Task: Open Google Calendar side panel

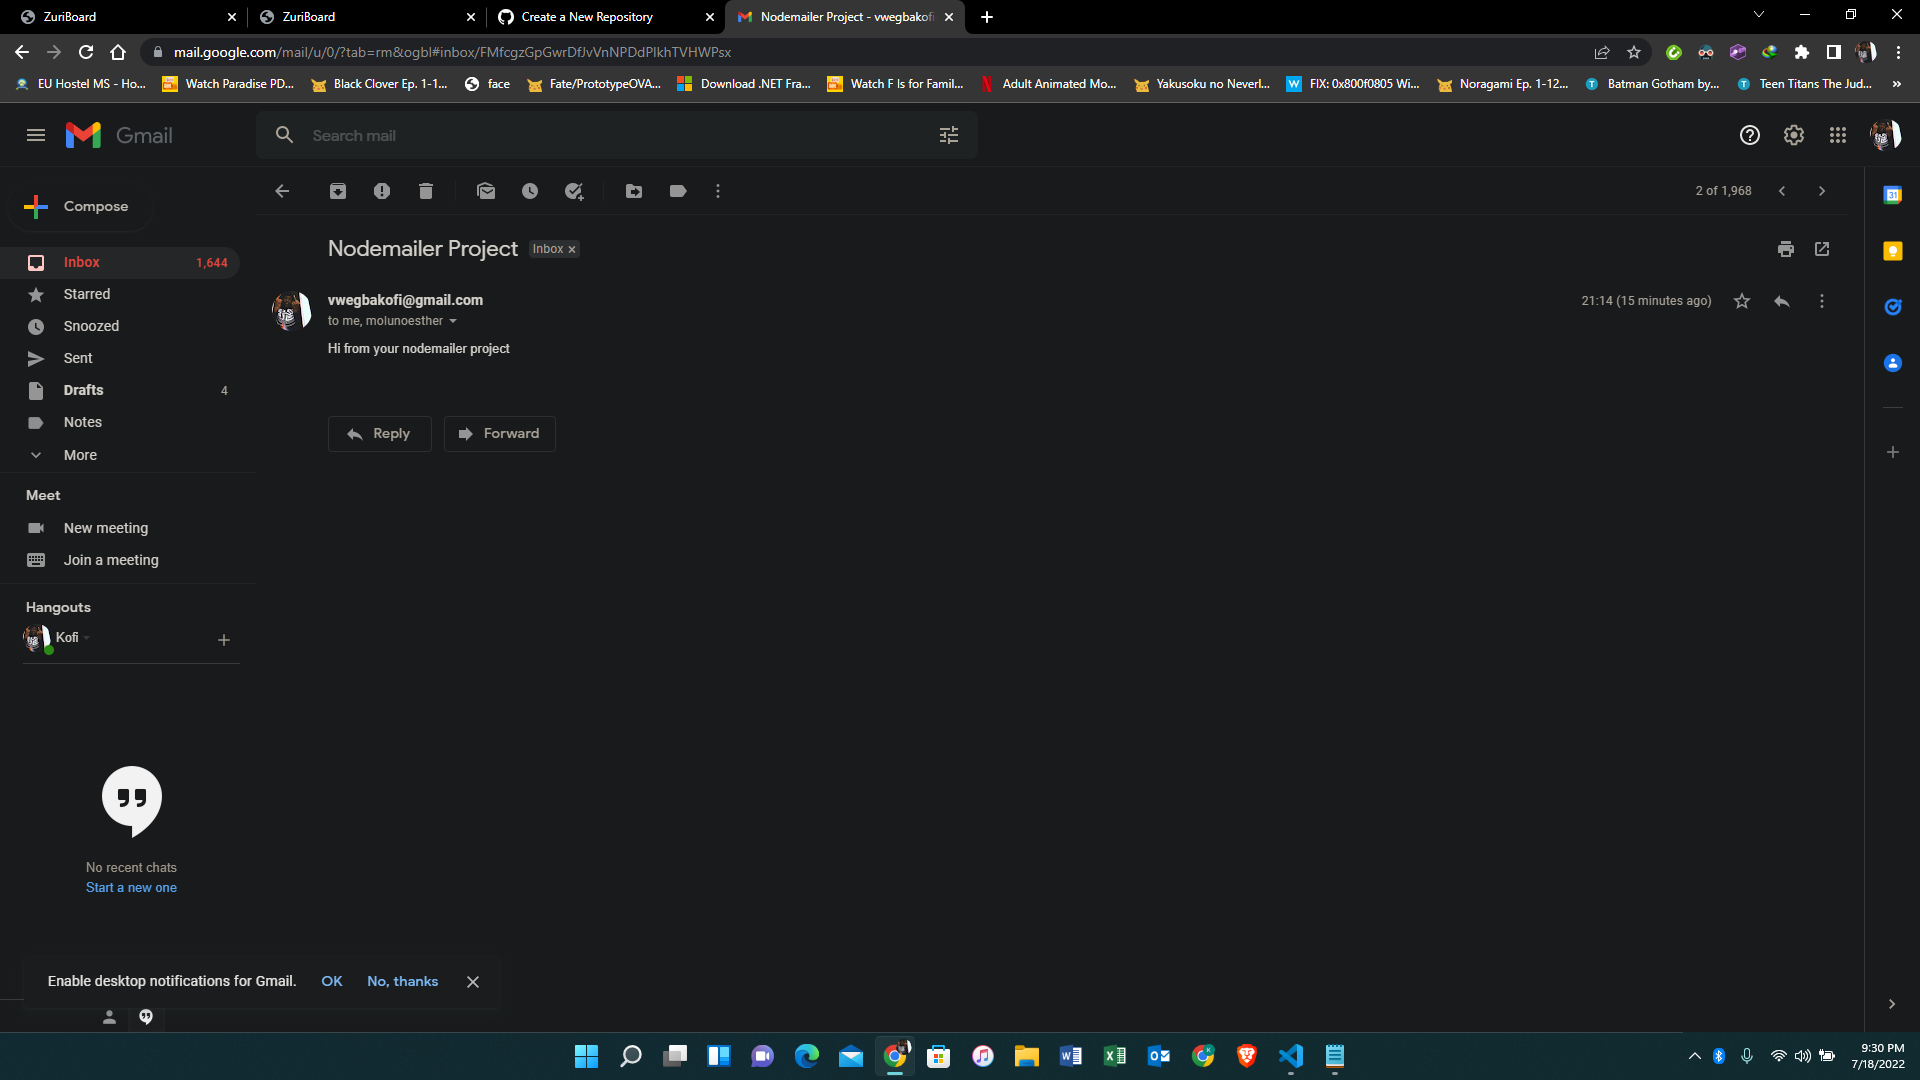Action: coord(1893,195)
